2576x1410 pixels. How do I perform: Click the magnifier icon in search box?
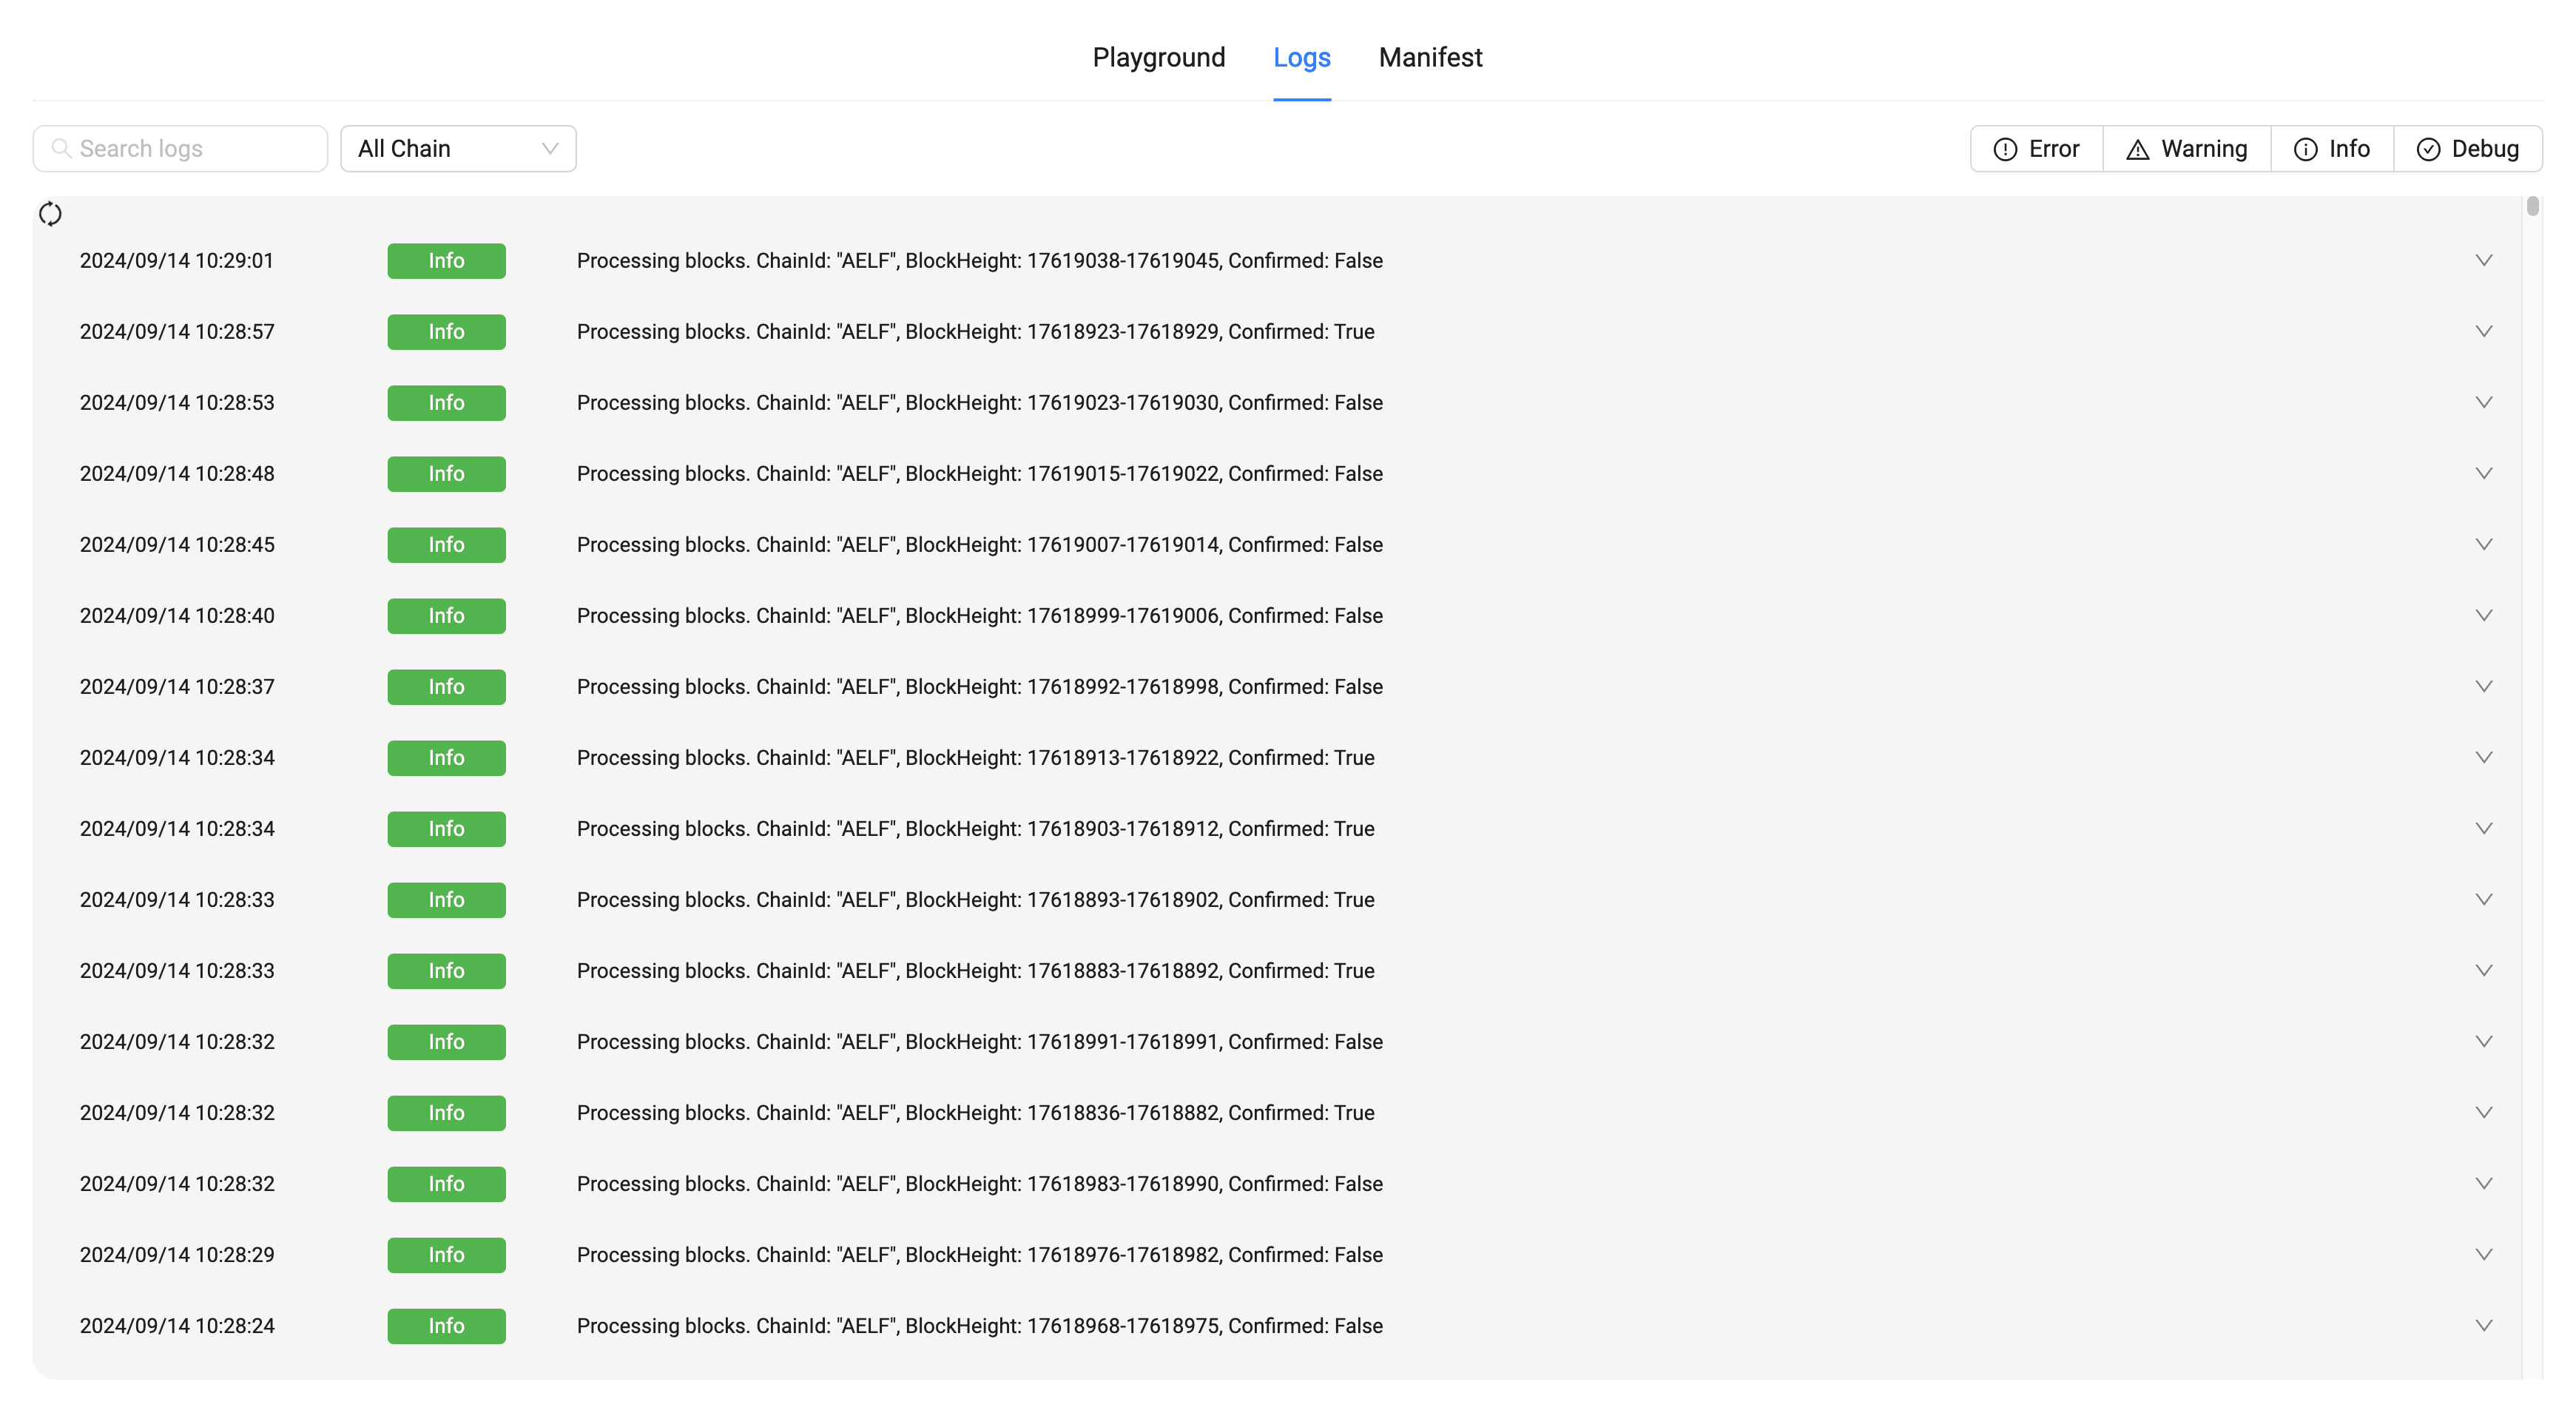pos(61,148)
